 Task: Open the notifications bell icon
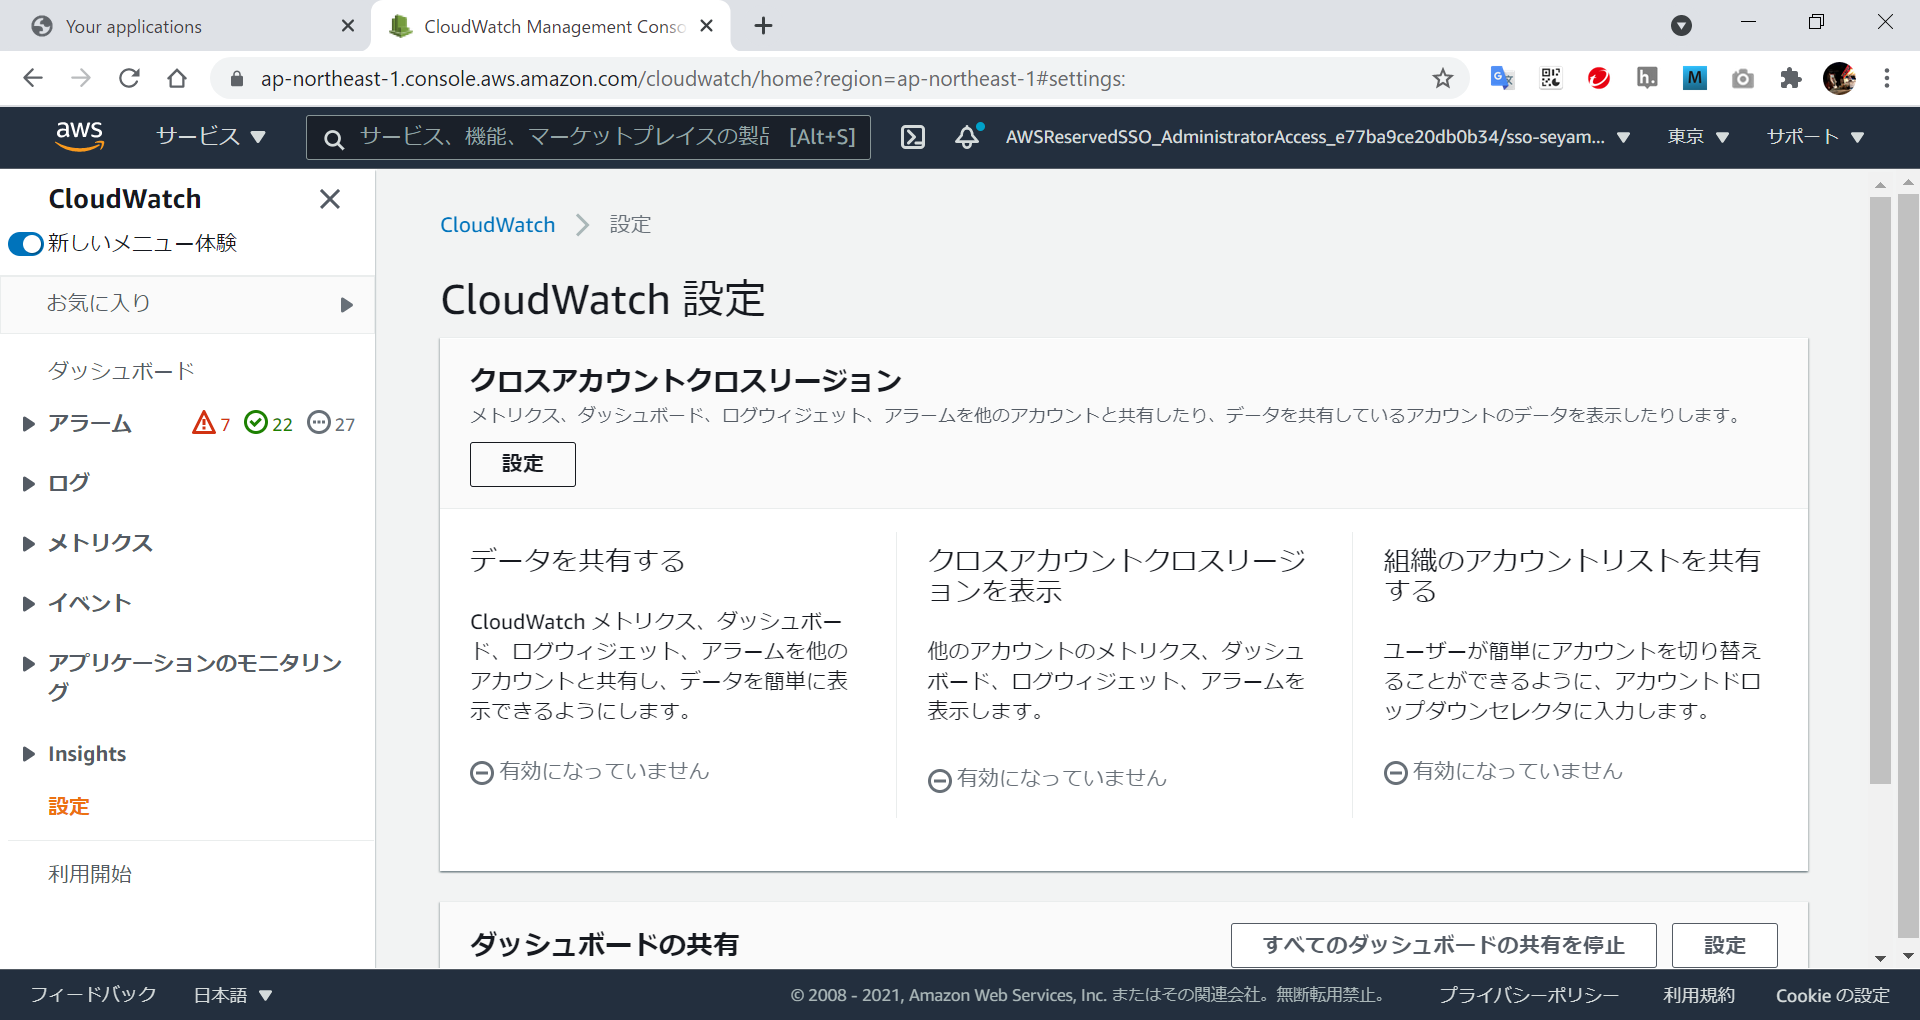pyautogui.click(x=966, y=137)
